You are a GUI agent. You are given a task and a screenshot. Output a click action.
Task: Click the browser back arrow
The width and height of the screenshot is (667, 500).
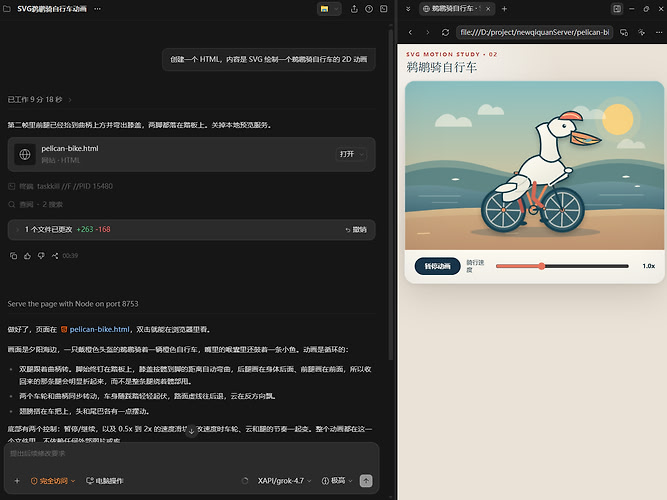pos(410,32)
